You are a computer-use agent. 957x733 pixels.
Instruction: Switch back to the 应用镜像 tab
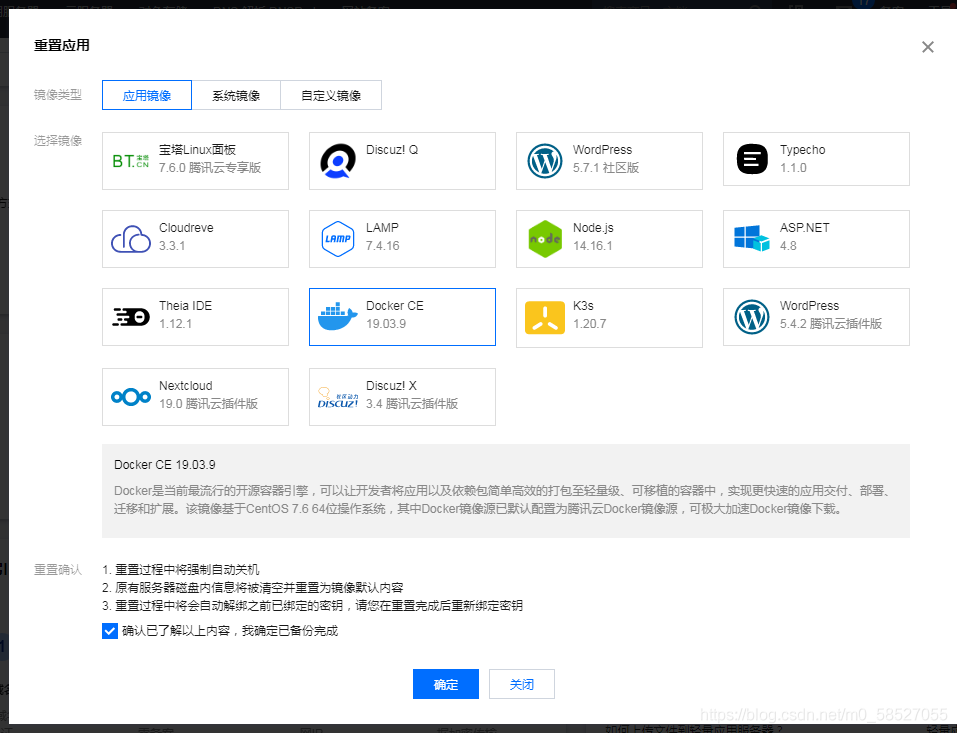pyautogui.click(x=144, y=95)
